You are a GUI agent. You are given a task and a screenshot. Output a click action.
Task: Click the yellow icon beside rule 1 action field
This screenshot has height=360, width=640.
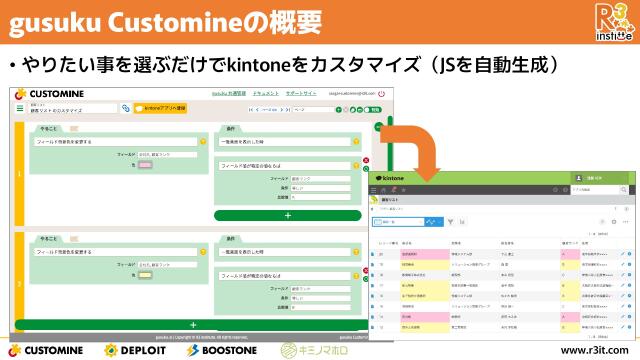pos(203,142)
